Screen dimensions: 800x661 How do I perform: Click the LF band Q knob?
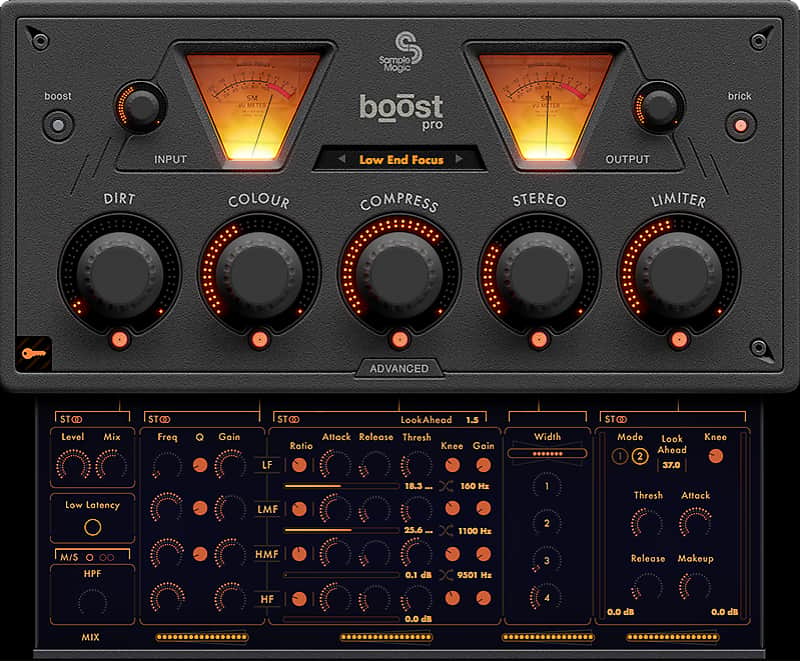pyautogui.click(x=200, y=465)
